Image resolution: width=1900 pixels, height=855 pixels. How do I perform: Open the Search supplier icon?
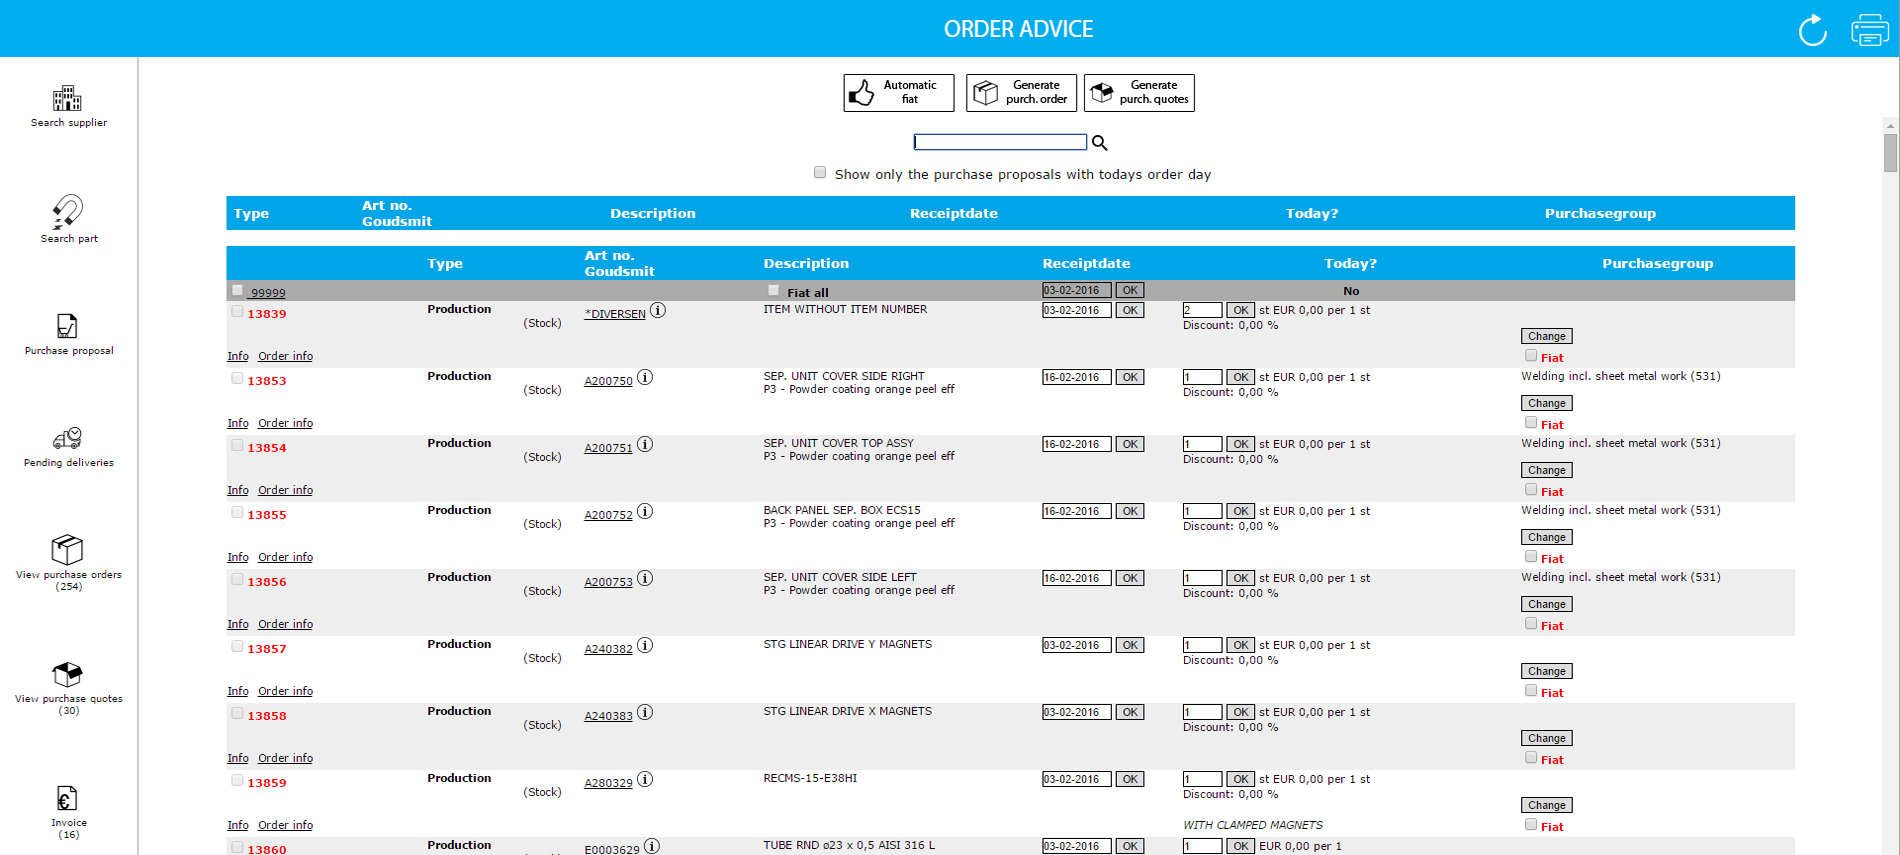point(67,99)
